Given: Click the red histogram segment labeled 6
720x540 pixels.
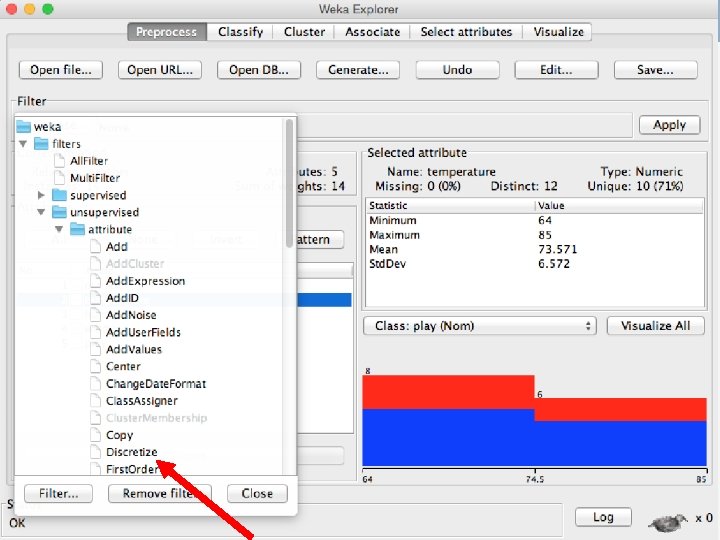Looking at the screenshot, I should 620,410.
